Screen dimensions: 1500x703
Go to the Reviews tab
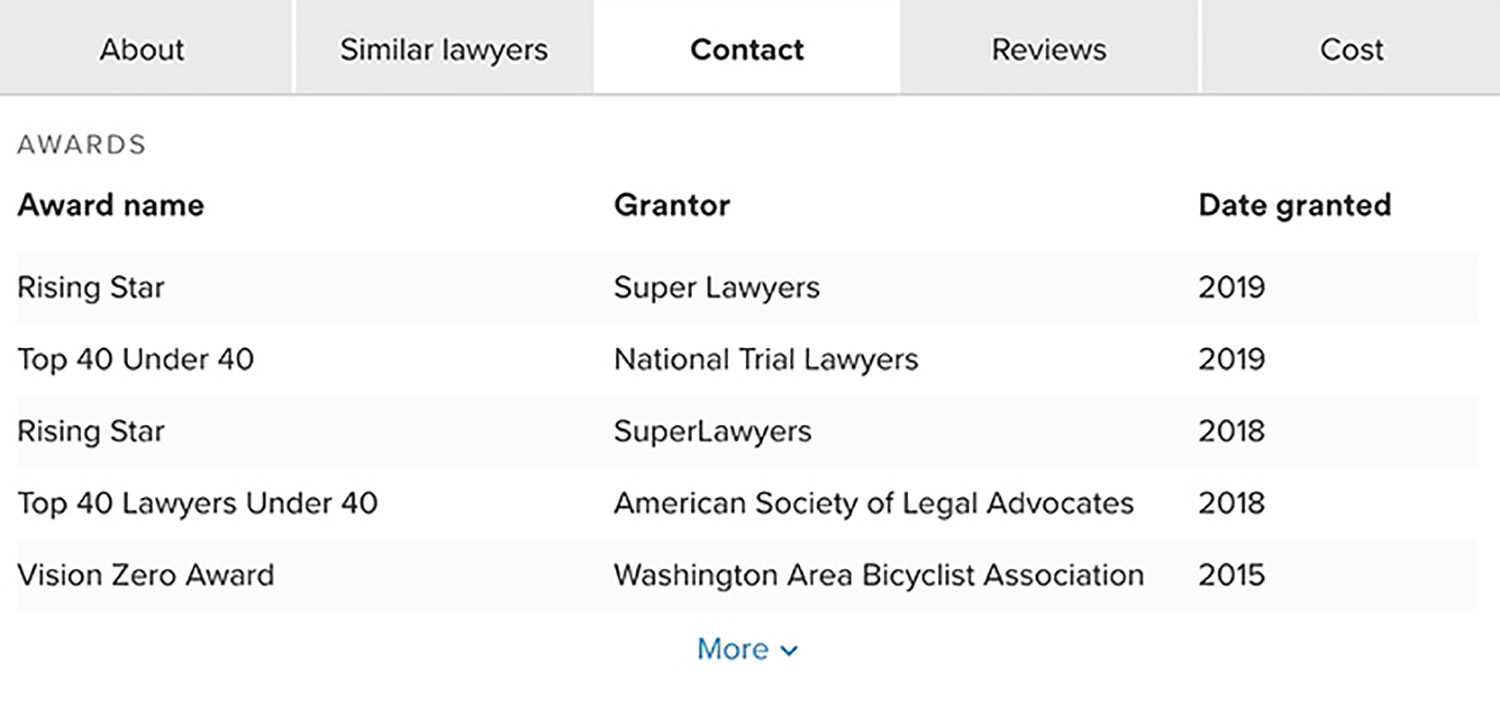pyautogui.click(x=1049, y=49)
